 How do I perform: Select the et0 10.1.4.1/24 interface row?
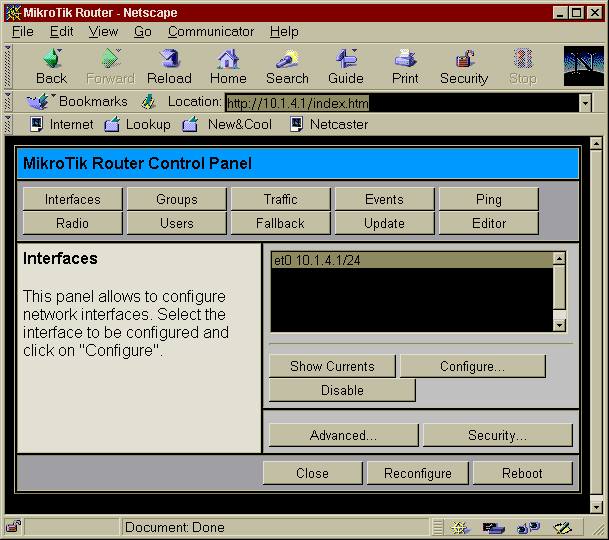(412, 260)
